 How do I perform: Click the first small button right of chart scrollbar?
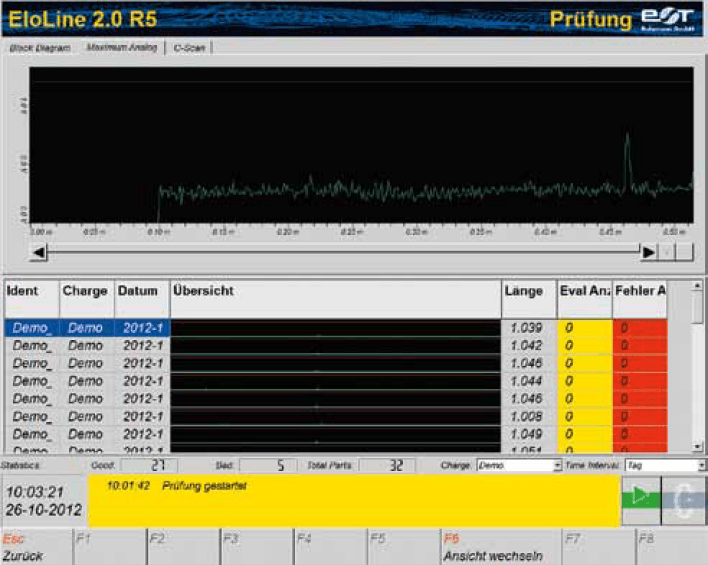(666, 252)
